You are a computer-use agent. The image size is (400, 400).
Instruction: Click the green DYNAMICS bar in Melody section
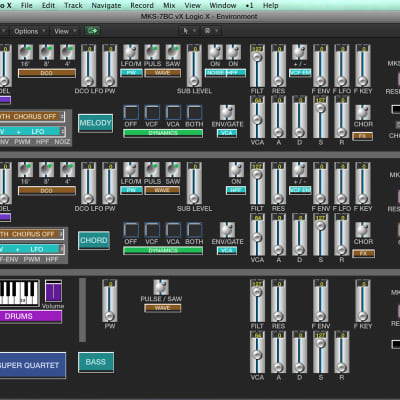(163, 133)
